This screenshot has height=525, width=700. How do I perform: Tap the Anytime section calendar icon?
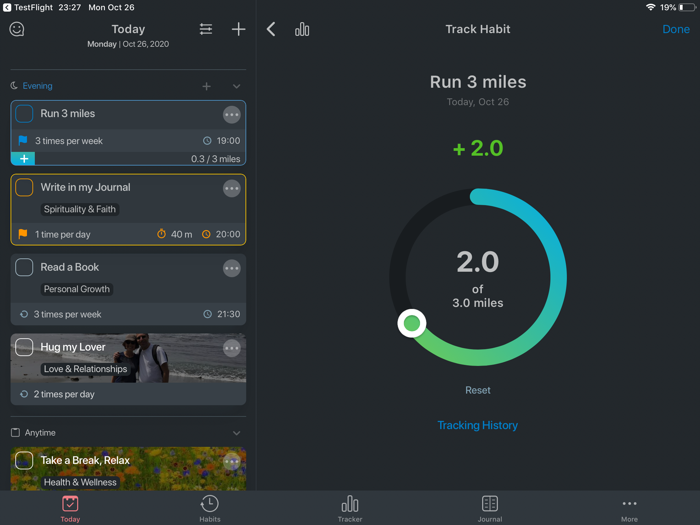coord(15,433)
